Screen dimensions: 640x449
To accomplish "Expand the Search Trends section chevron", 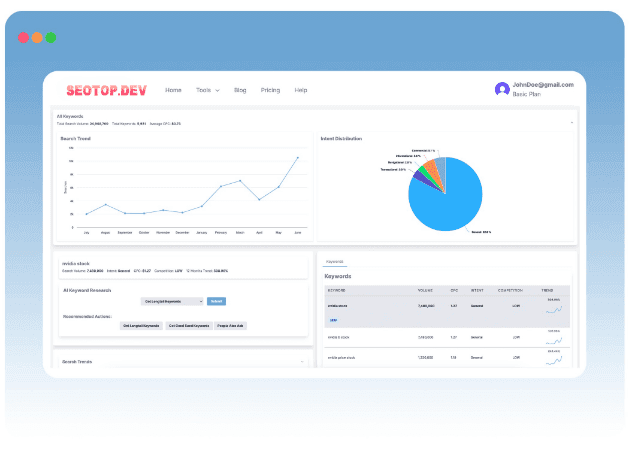I will pos(302,362).
